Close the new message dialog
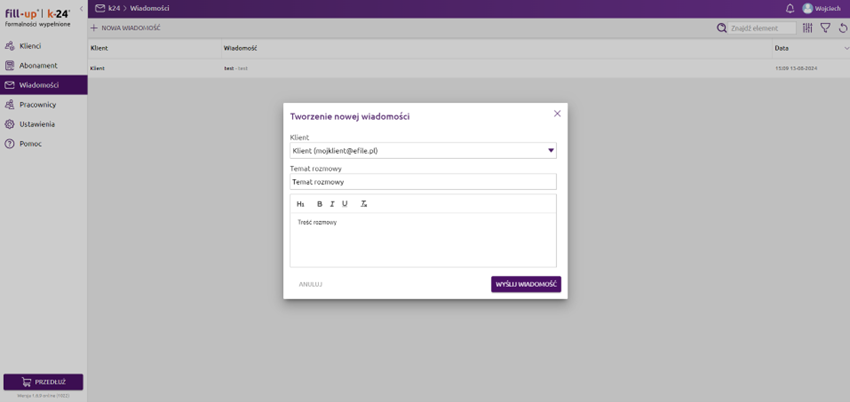This screenshot has height=402, width=850. pos(557,114)
